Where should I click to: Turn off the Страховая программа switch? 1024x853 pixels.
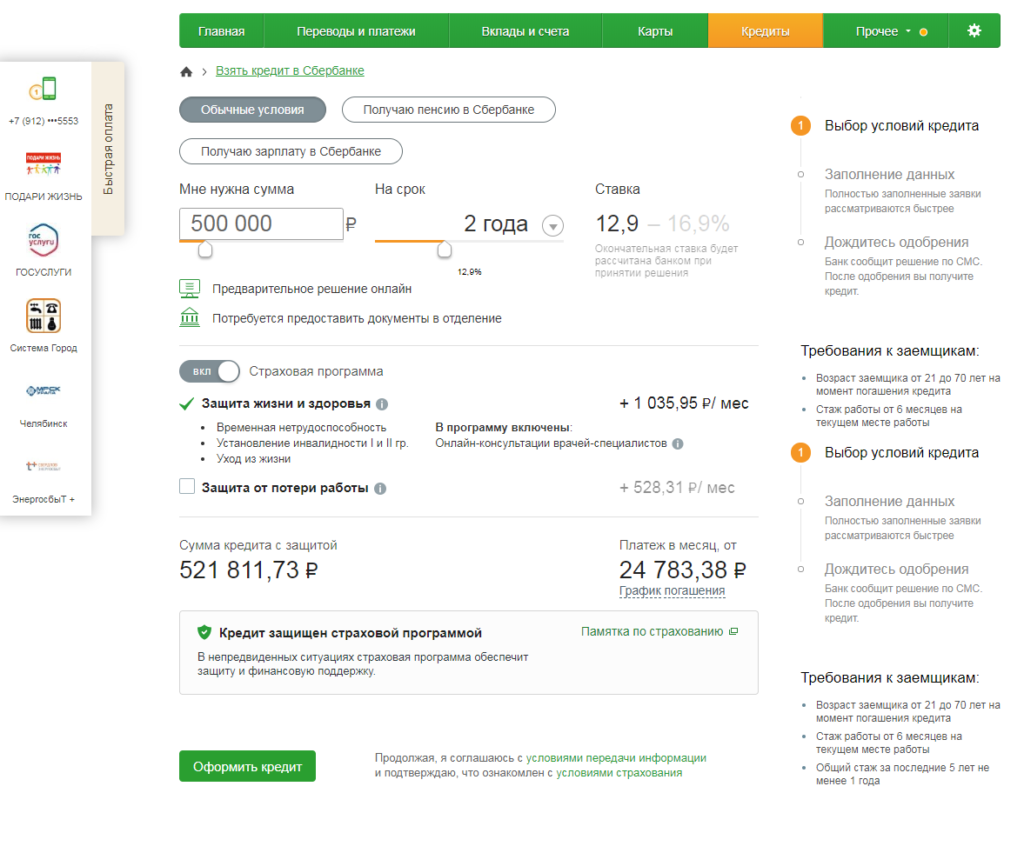210,371
